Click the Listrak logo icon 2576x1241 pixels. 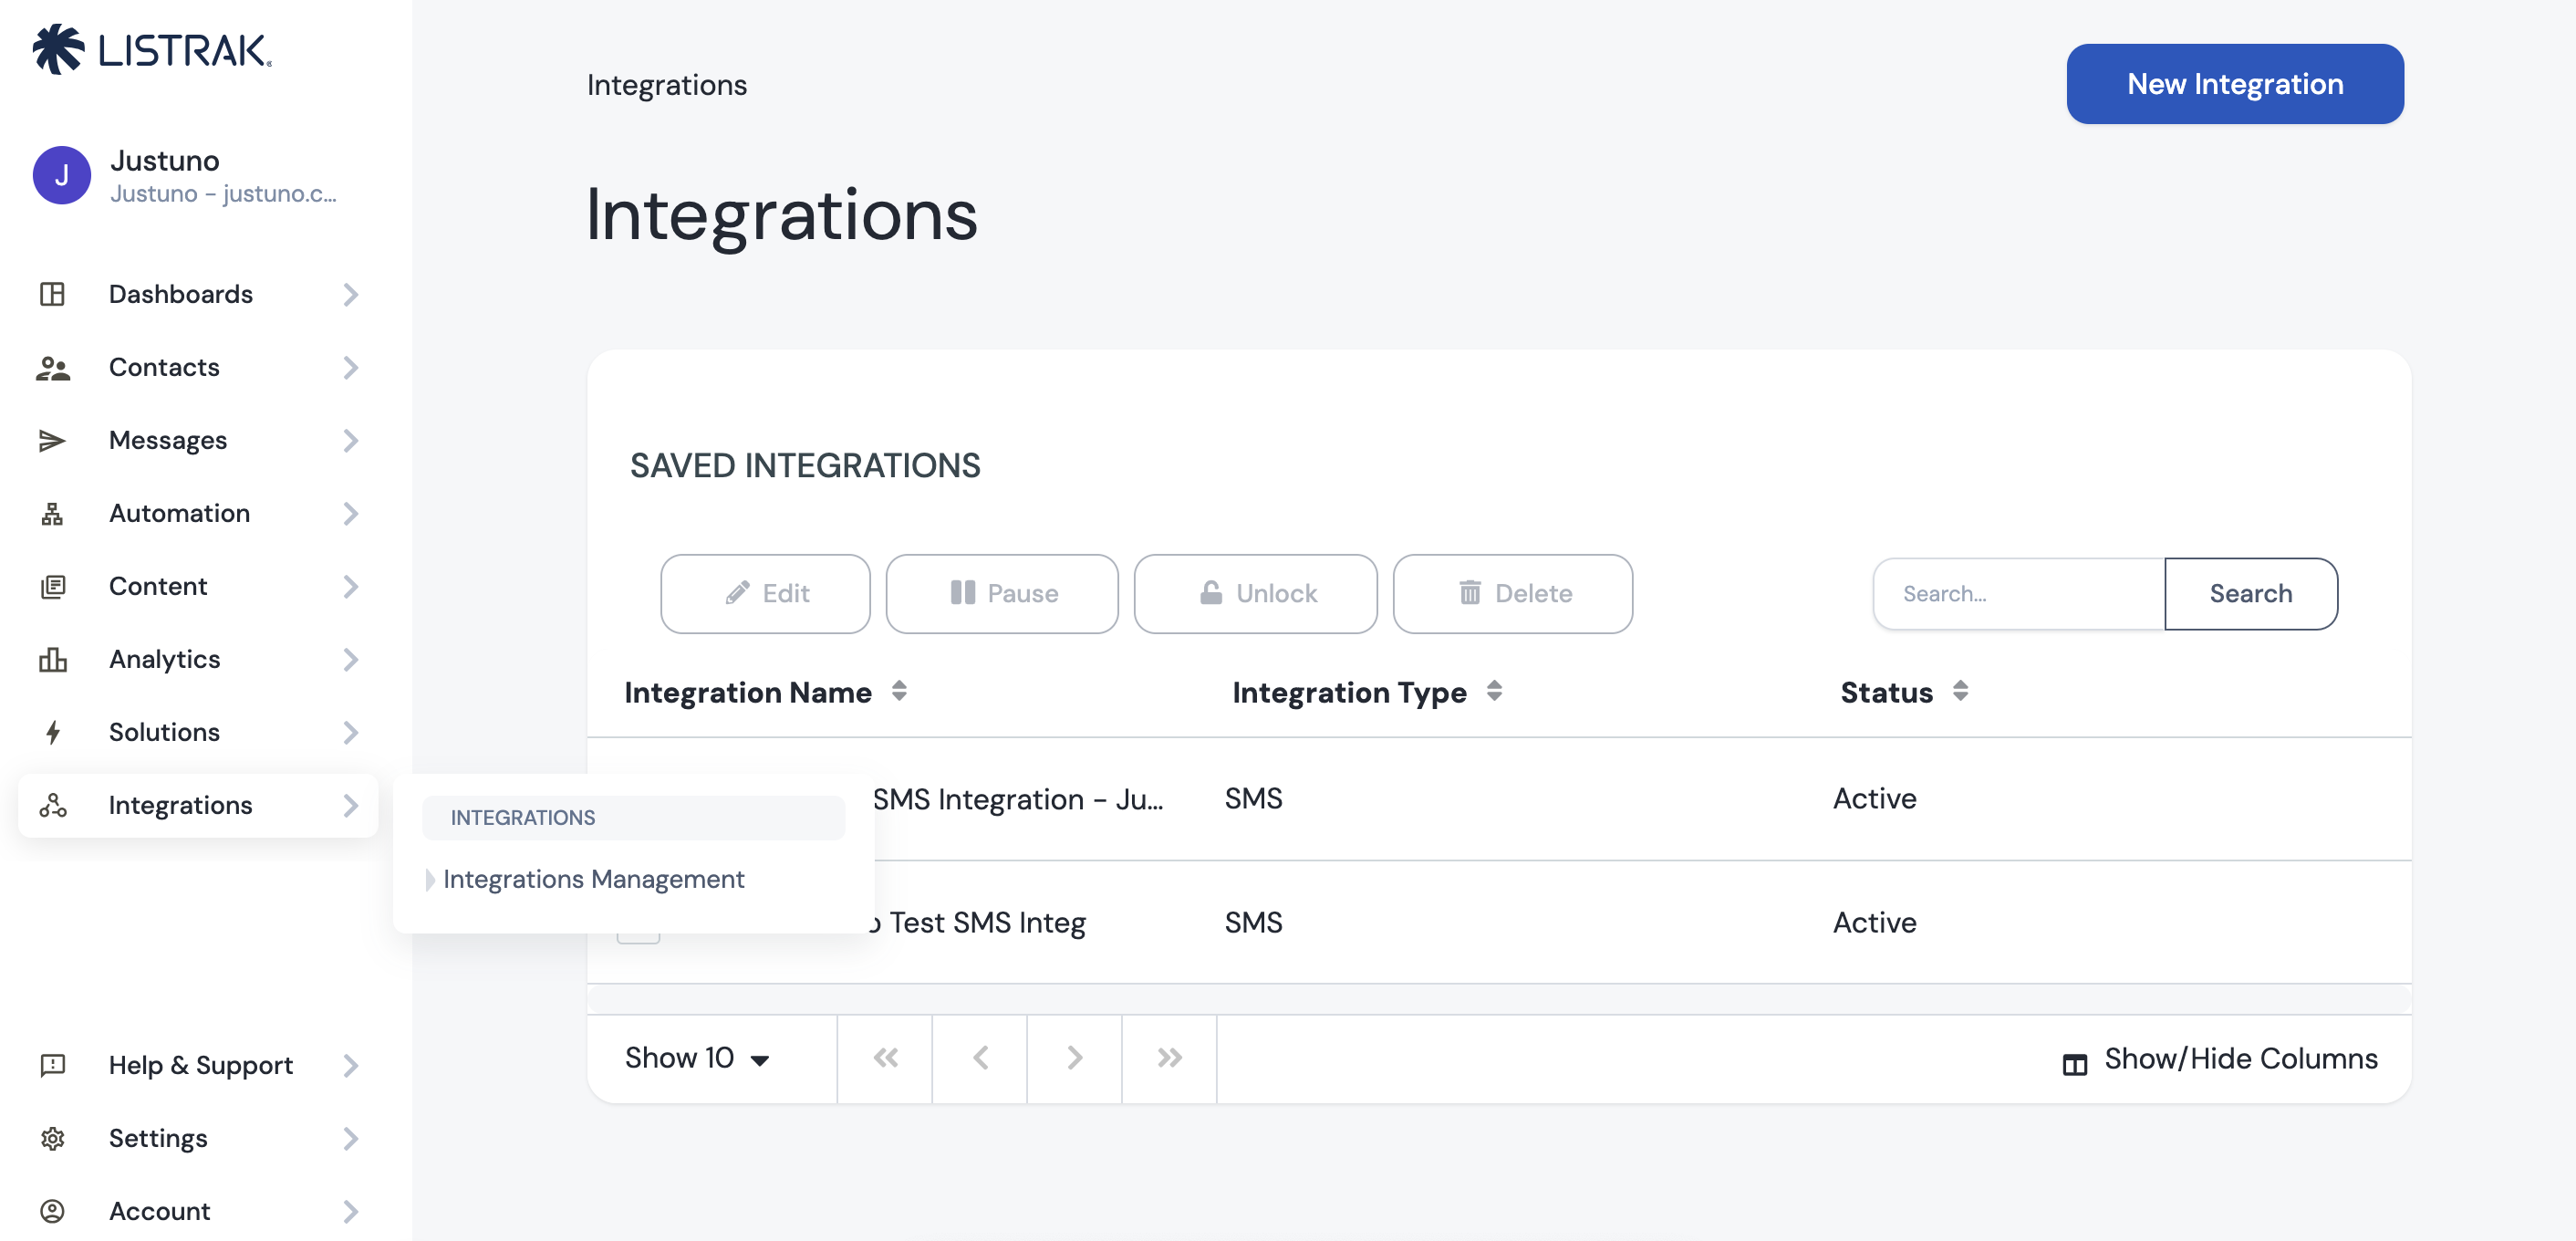coord(58,50)
